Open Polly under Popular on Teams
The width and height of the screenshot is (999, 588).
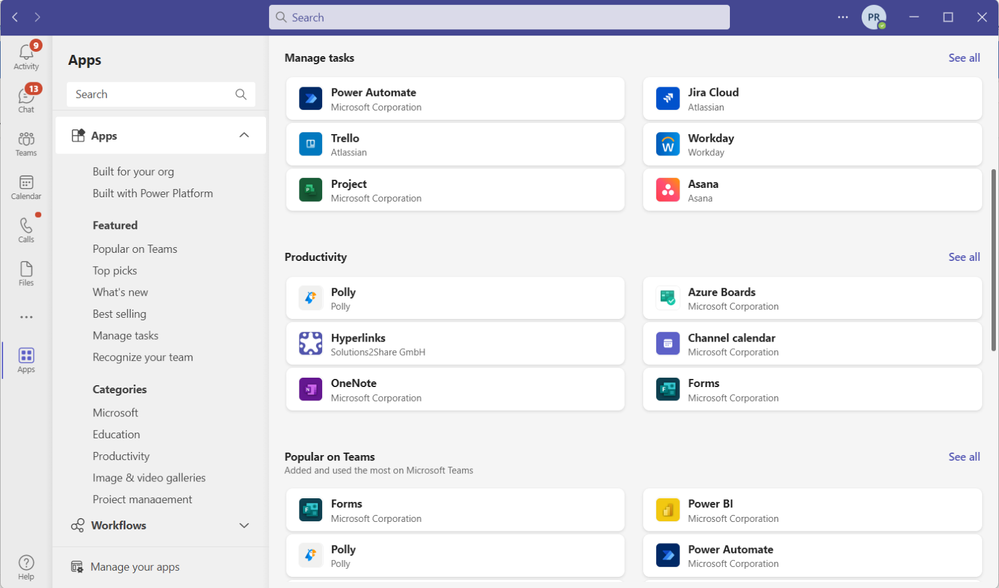455,556
